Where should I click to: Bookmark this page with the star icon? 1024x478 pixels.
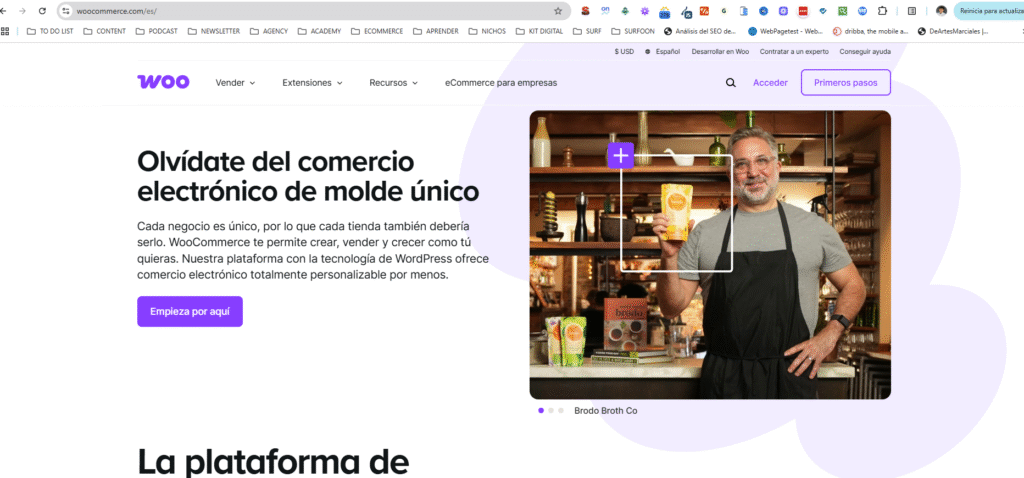tap(558, 11)
